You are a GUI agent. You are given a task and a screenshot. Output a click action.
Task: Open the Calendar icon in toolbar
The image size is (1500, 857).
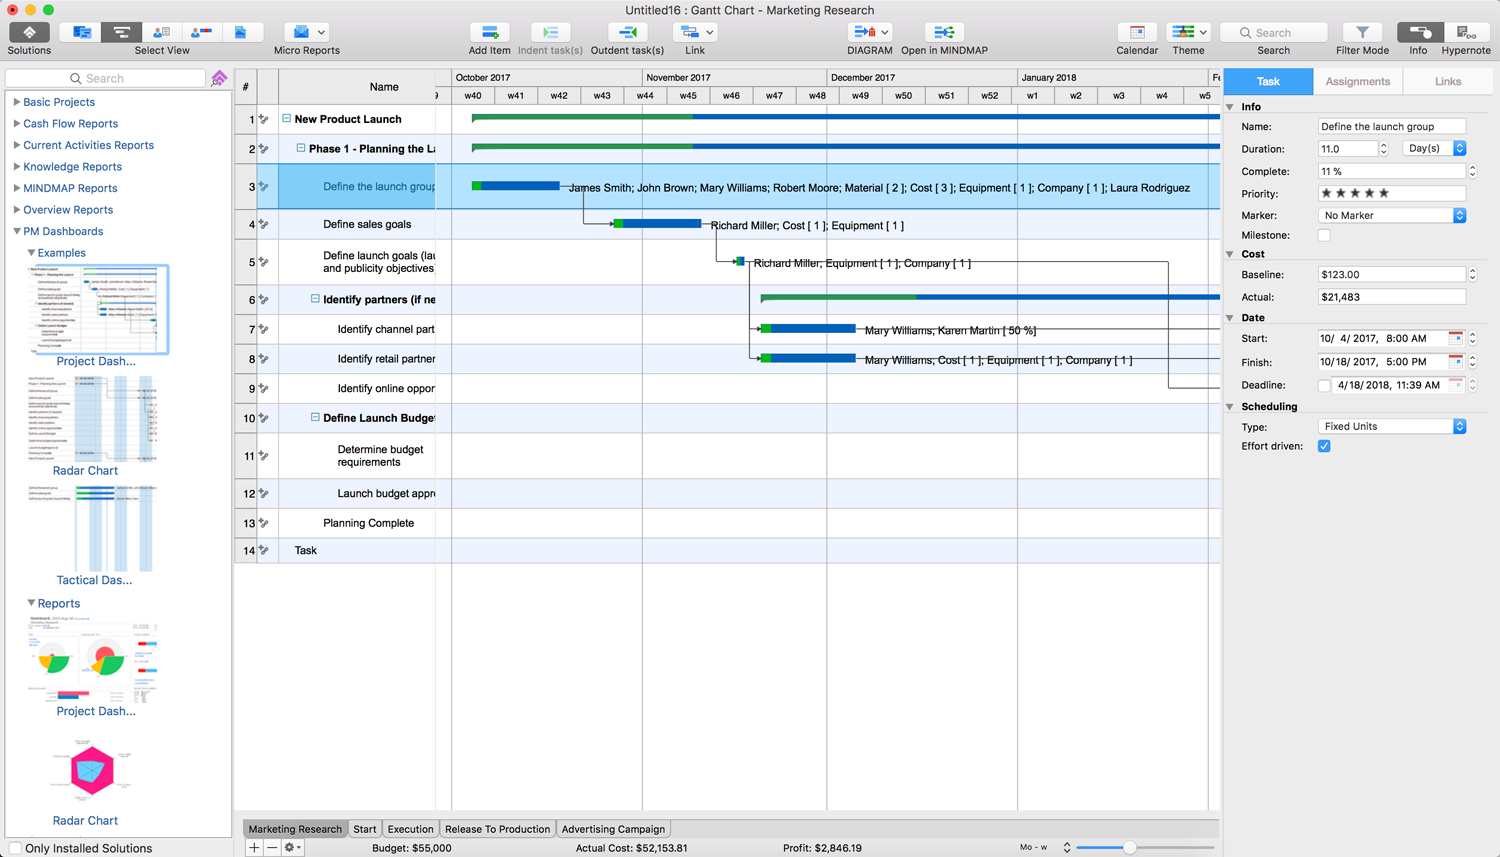1137,33
